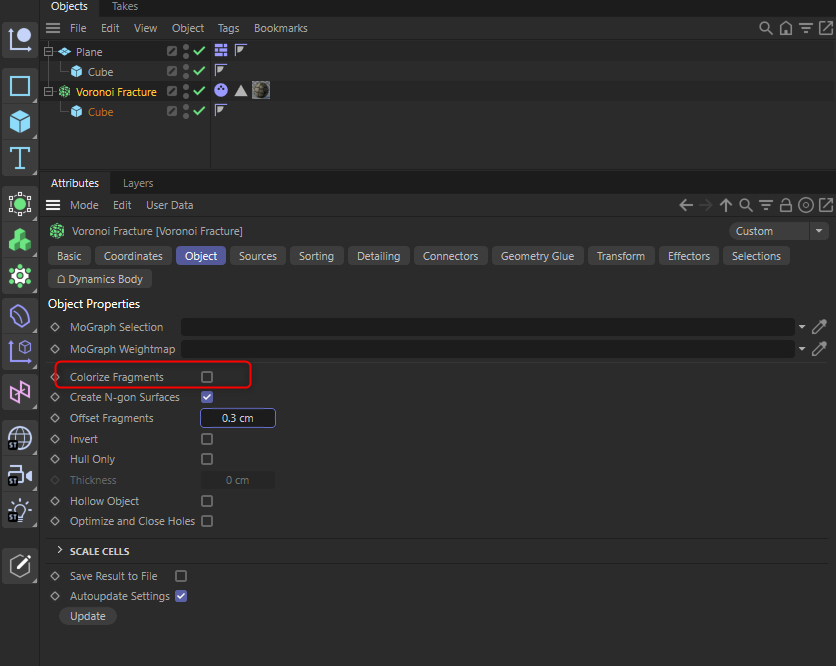Click the Dynamics Body tag on Voronoi Fracture
This screenshot has width=836, height=666.
point(221,90)
